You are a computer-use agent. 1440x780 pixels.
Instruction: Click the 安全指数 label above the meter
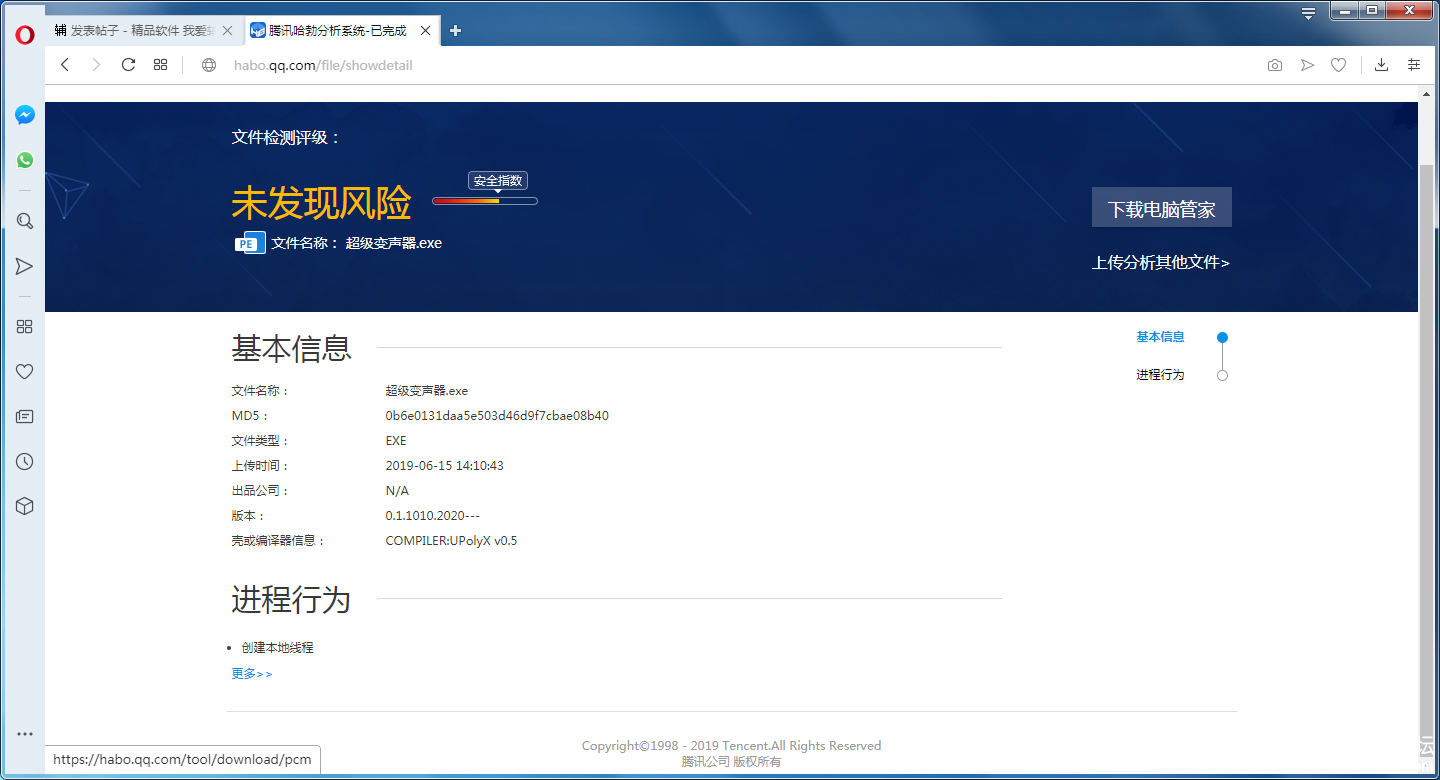tap(498, 181)
